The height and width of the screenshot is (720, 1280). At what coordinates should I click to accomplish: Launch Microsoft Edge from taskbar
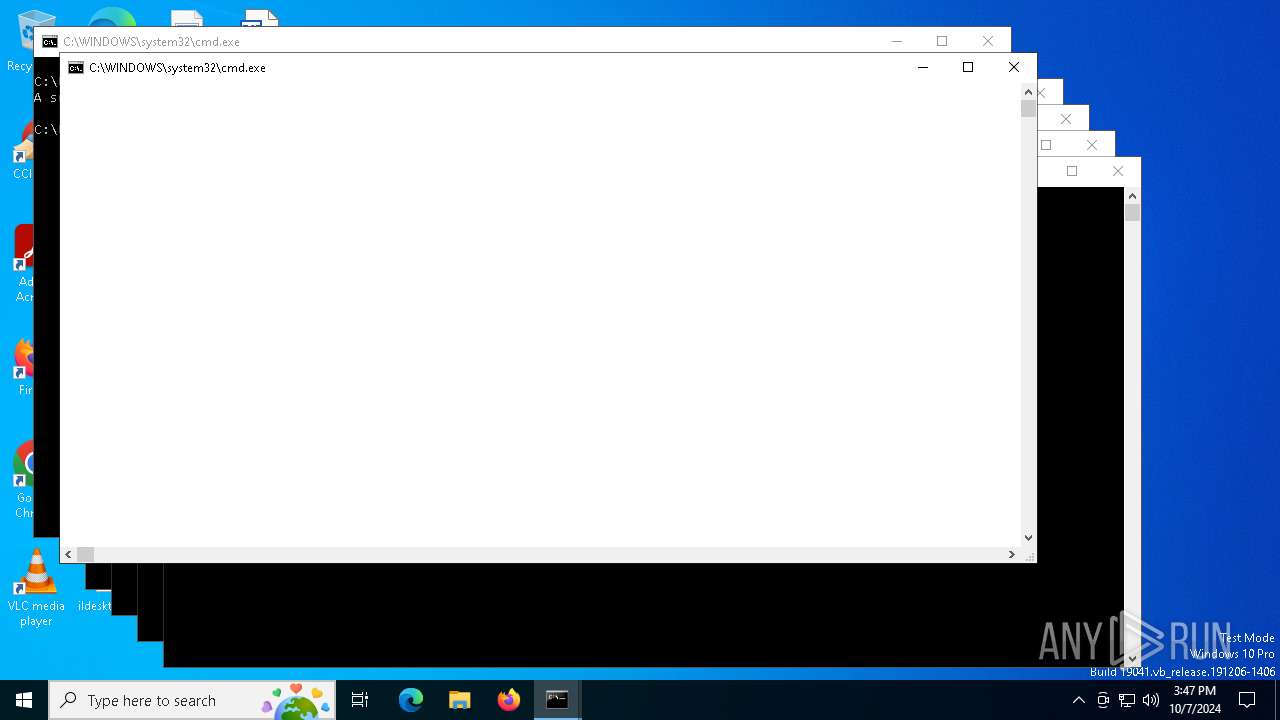point(411,700)
